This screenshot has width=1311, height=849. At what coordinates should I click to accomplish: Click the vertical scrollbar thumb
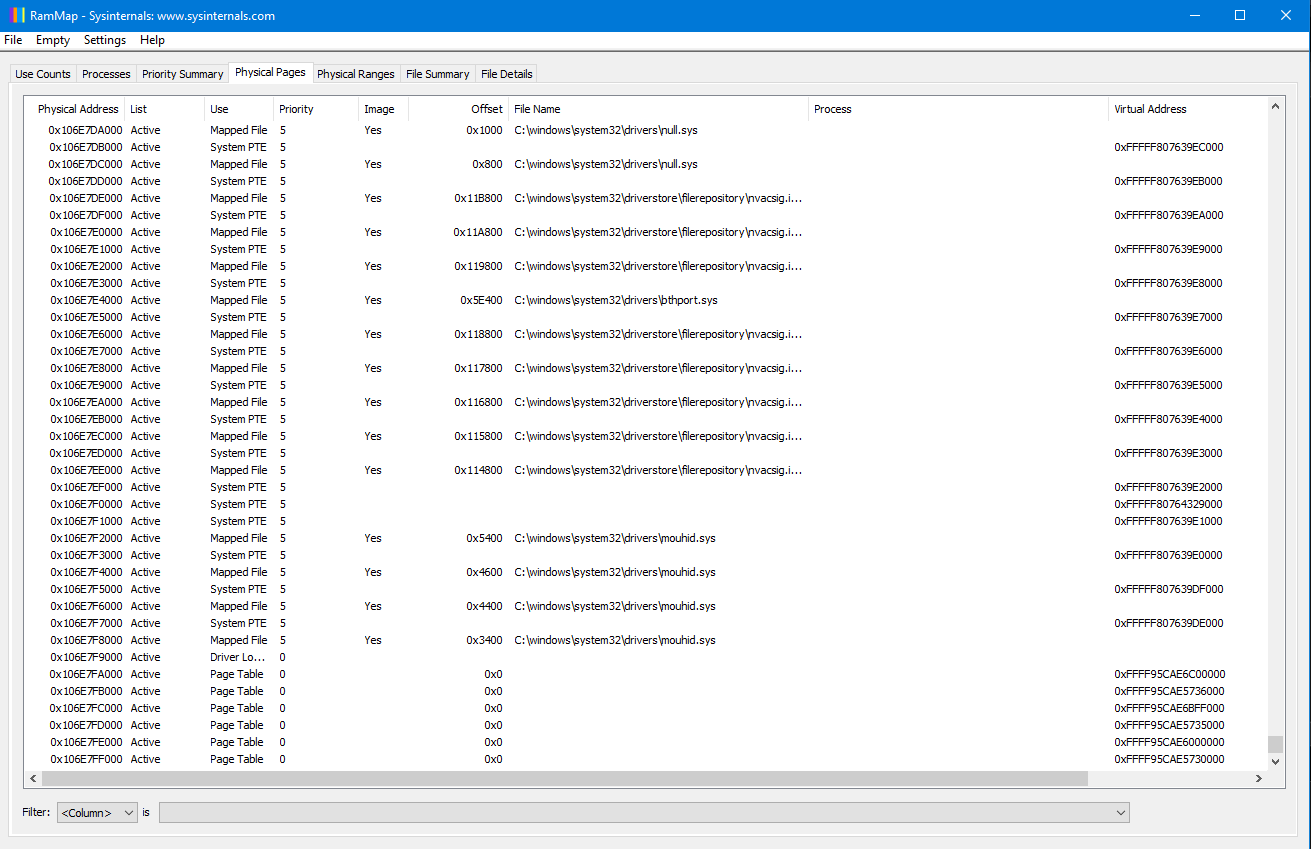coord(1275,744)
